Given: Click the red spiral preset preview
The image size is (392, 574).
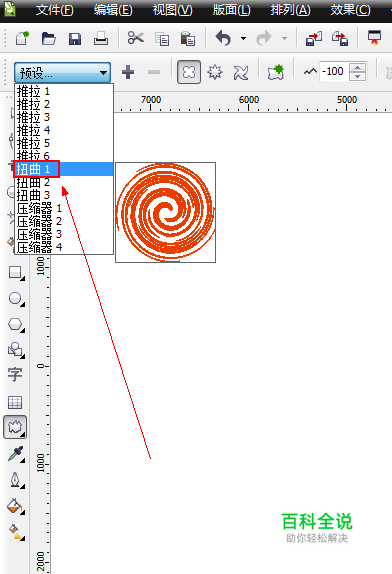Looking at the screenshot, I should tap(165, 212).
